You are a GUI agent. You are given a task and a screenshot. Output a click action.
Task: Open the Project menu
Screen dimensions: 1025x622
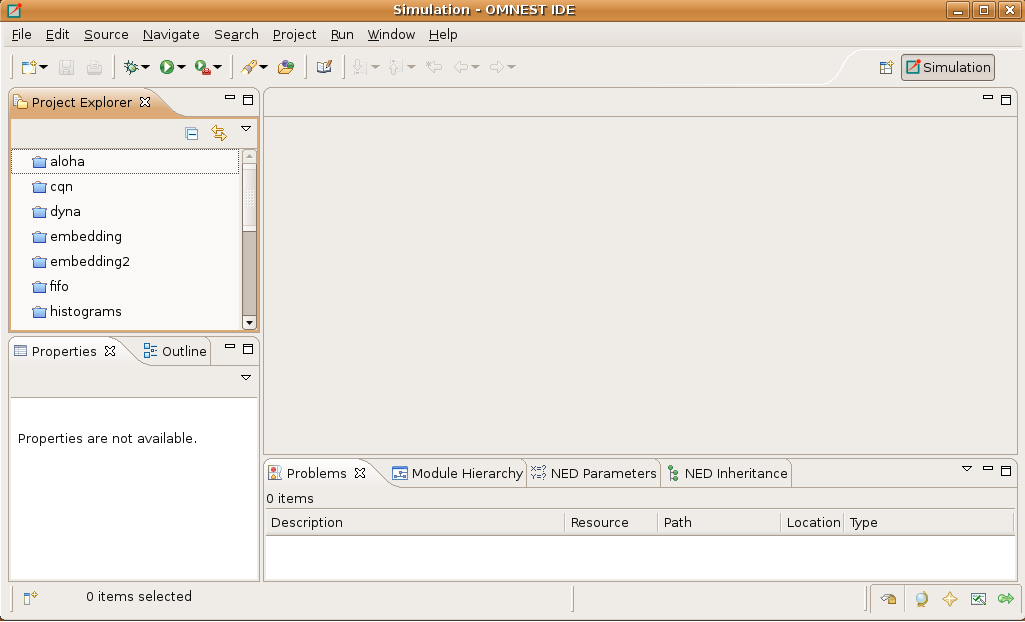[294, 35]
